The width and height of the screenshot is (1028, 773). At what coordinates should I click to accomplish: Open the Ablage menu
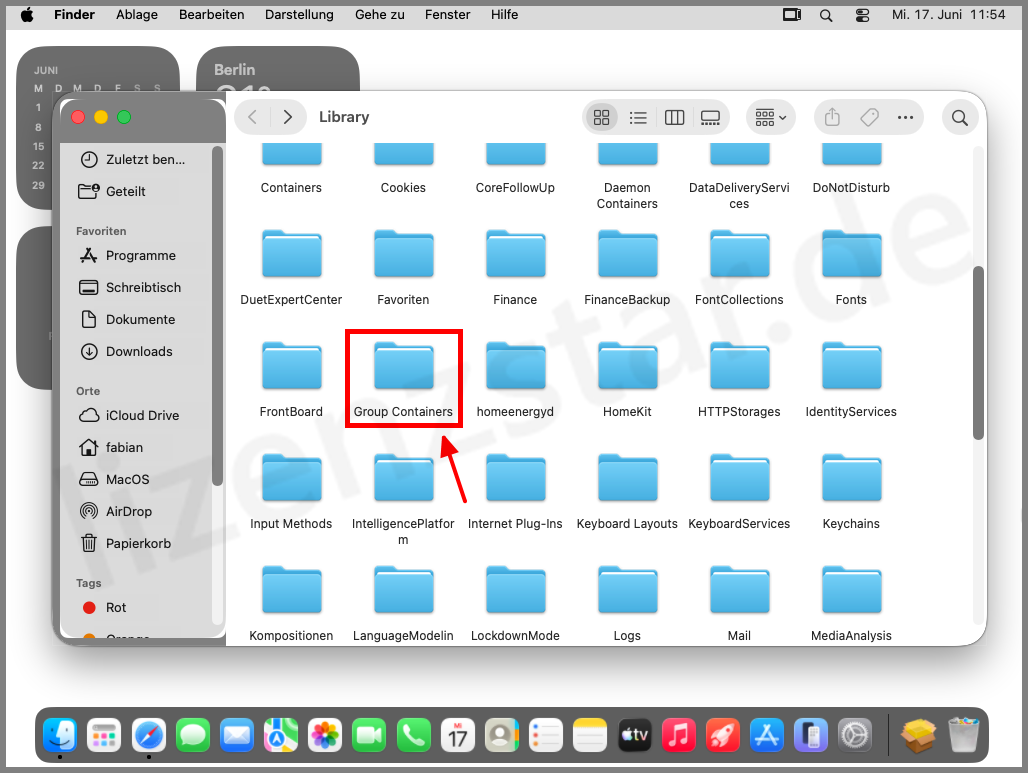pos(136,14)
